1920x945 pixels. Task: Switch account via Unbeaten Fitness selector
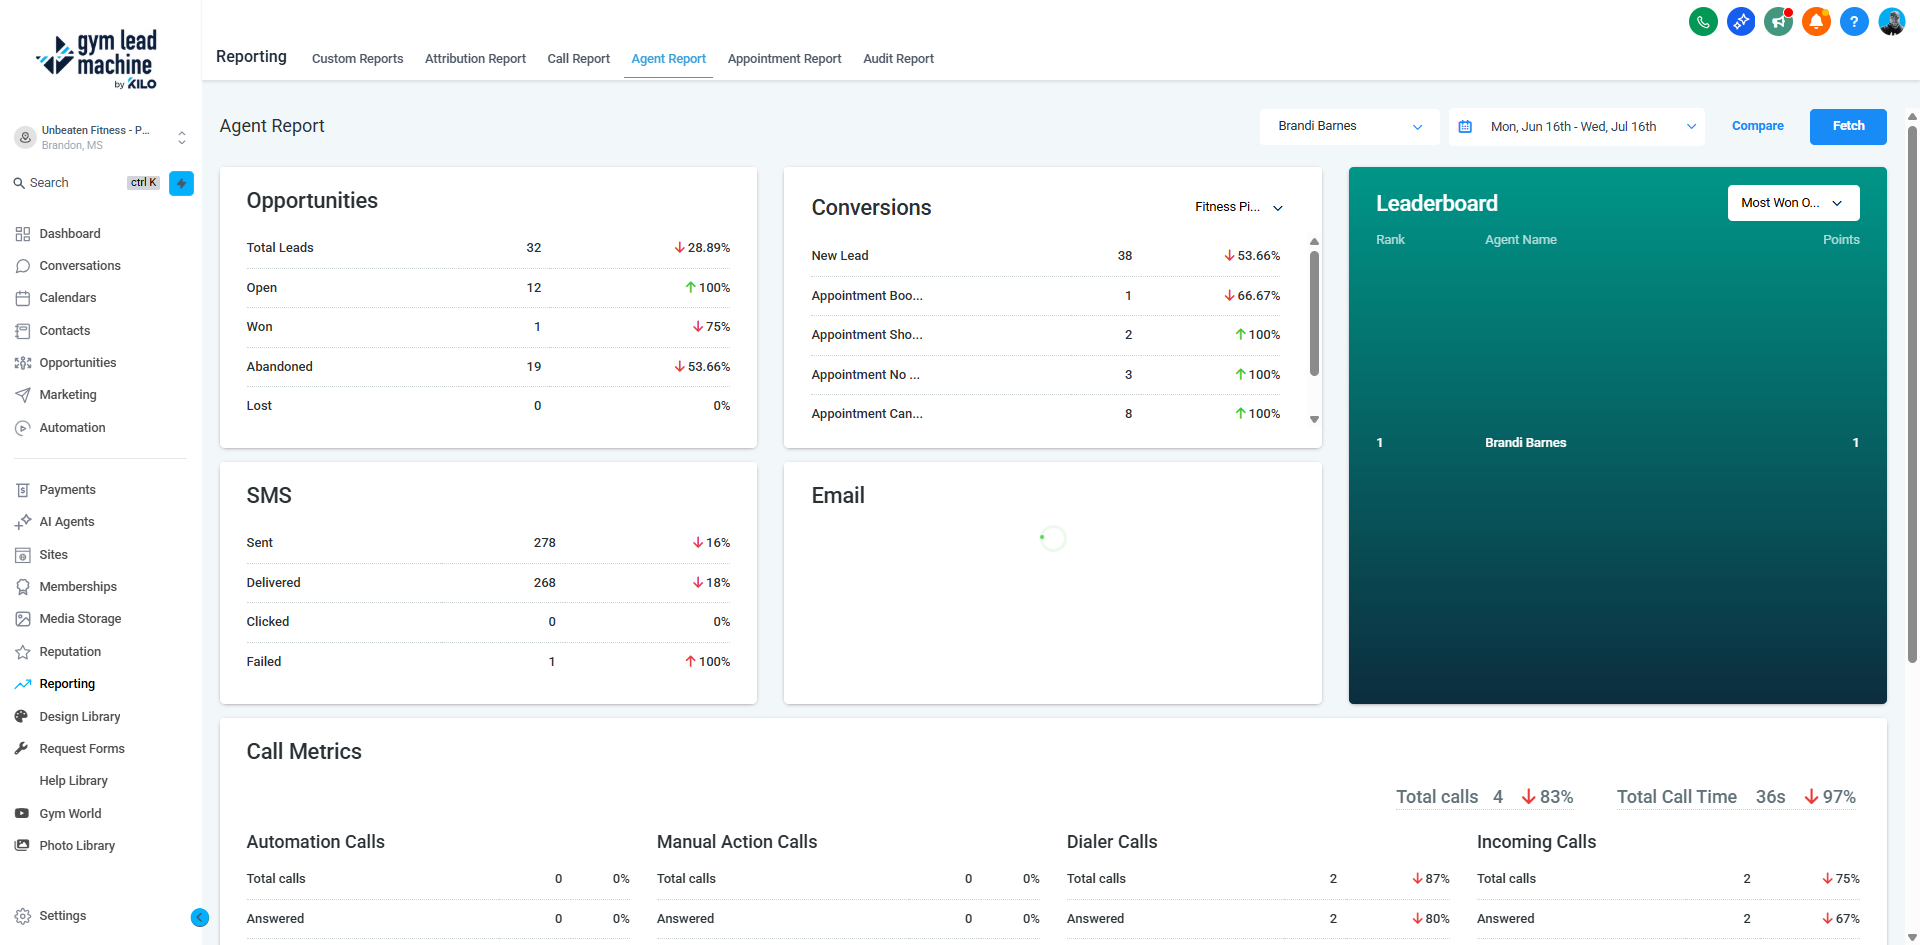[100, 138]
